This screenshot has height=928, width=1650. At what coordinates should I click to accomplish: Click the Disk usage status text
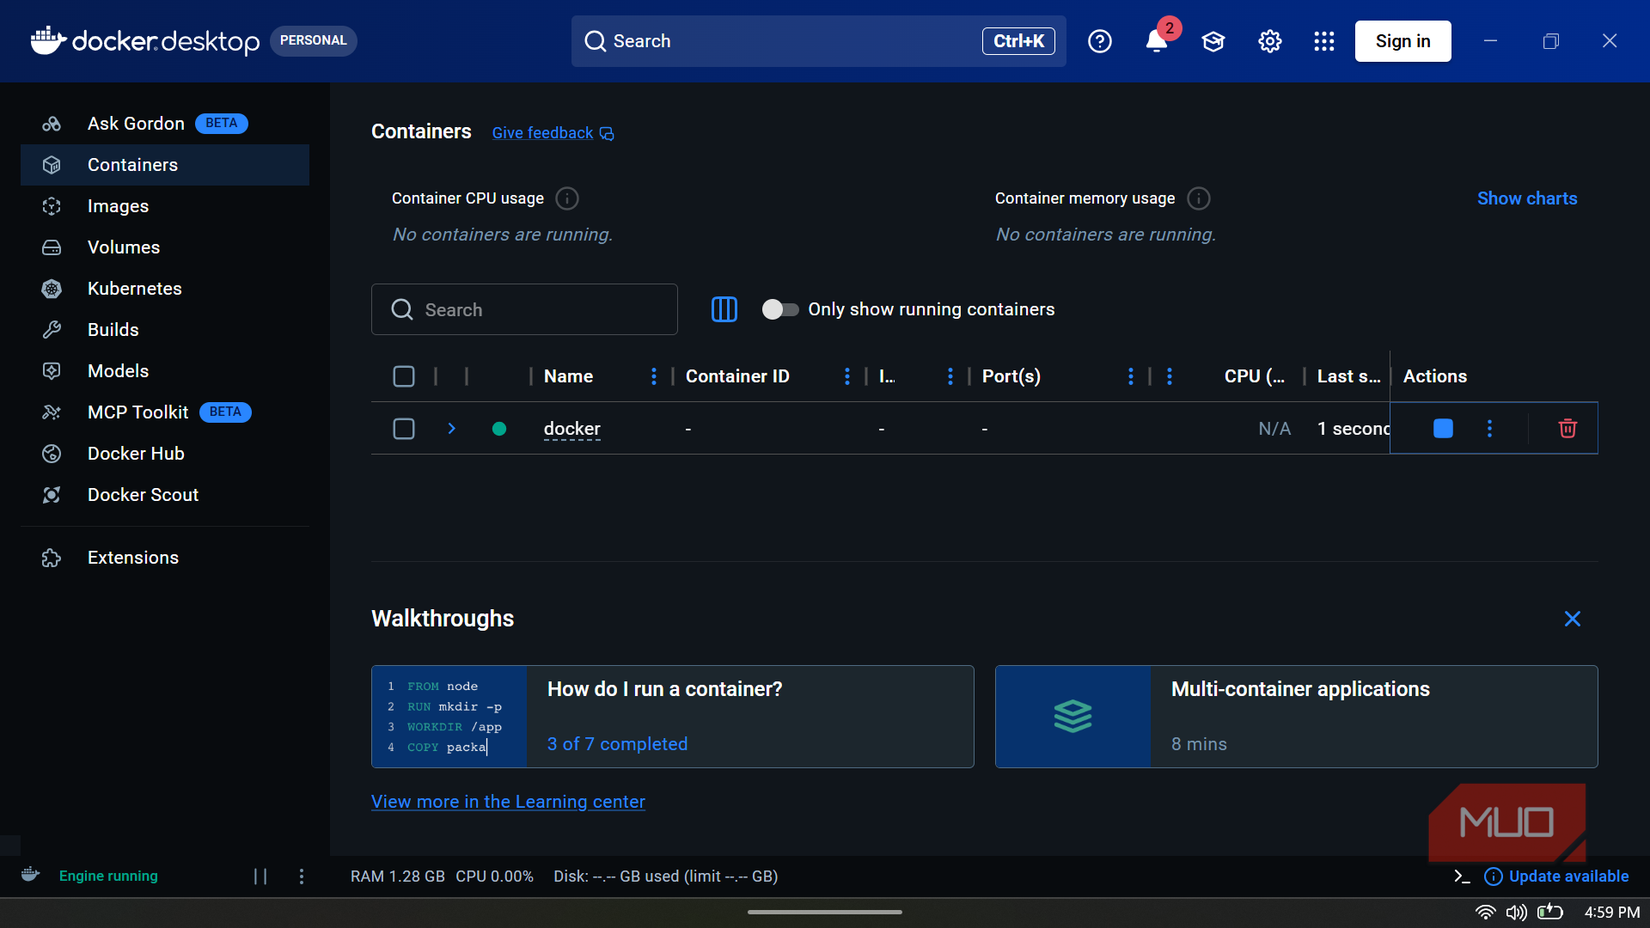pyautogui.click(x=666, y=876)
